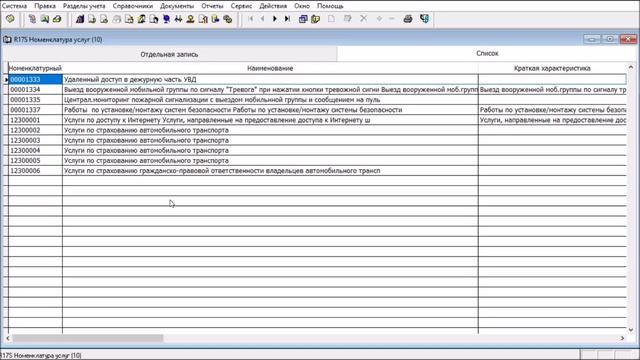Click the blue globe monitor toolbar icon

[x=166, y=19]
